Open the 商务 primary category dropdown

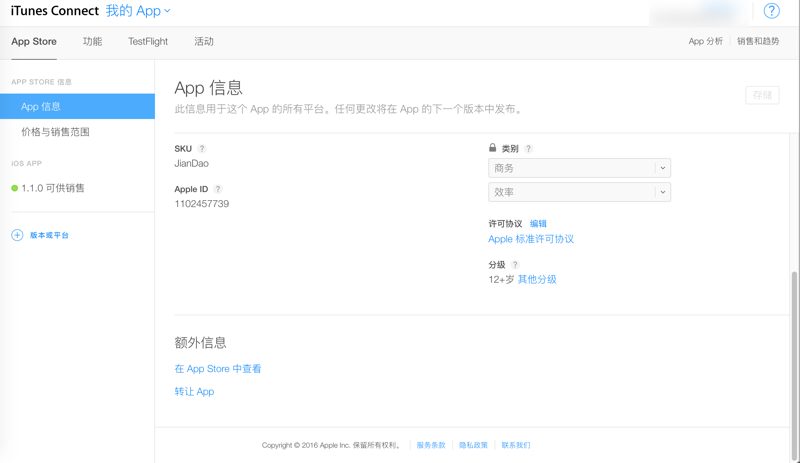pyautogui.click(x=579, y=168)
